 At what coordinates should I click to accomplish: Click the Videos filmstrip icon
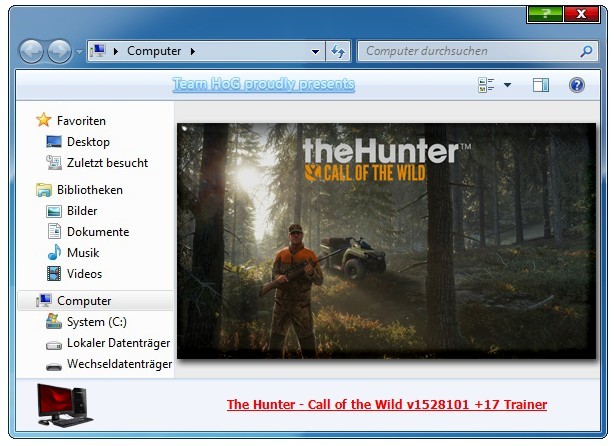coord(54,274)
